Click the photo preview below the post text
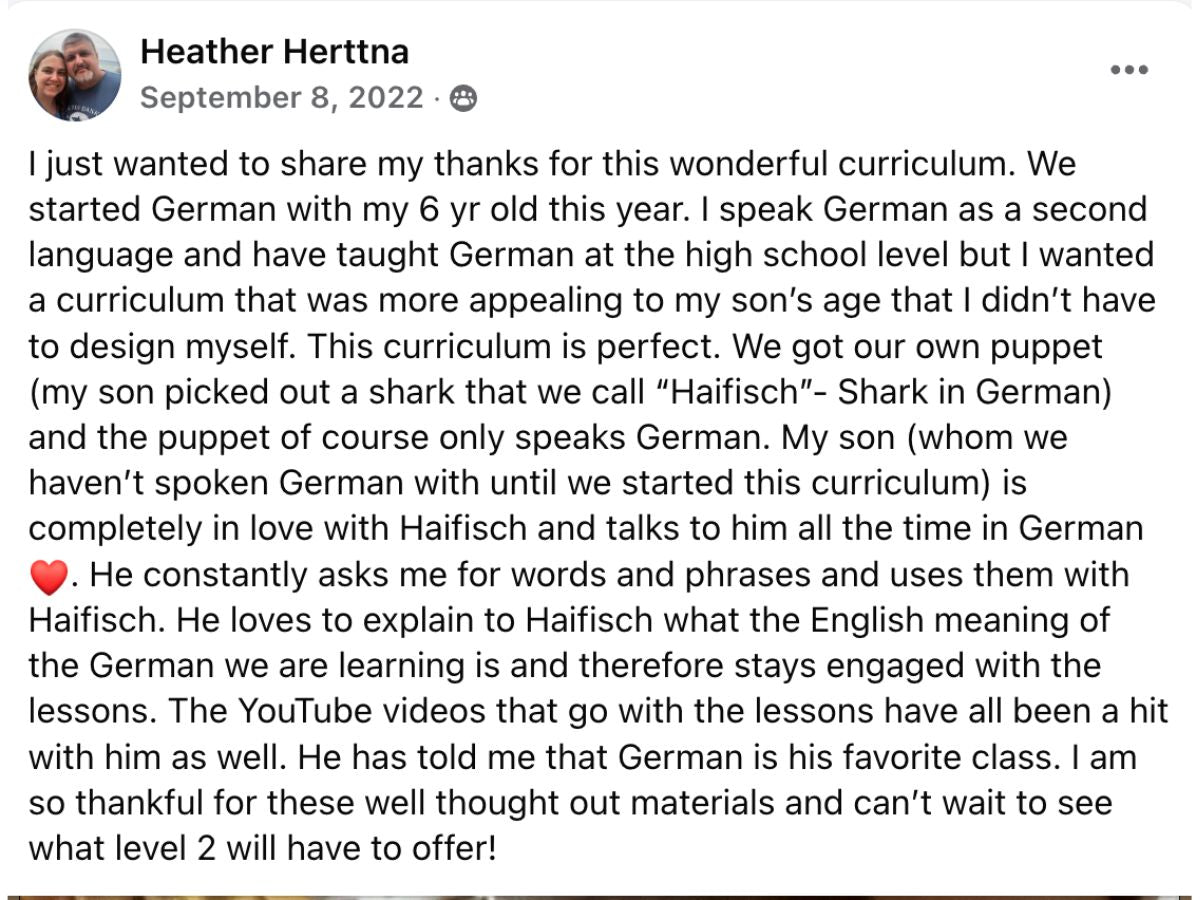 click(600, 896)
